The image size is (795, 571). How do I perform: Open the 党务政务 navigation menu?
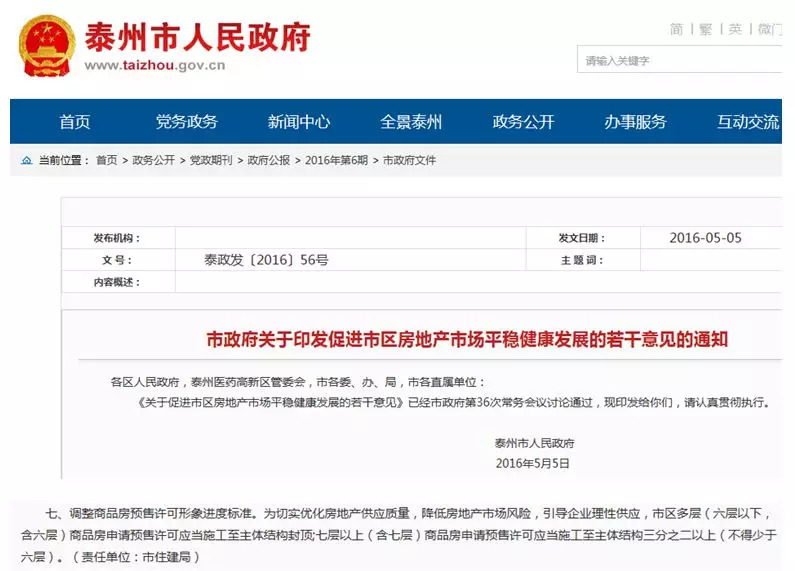186,122
